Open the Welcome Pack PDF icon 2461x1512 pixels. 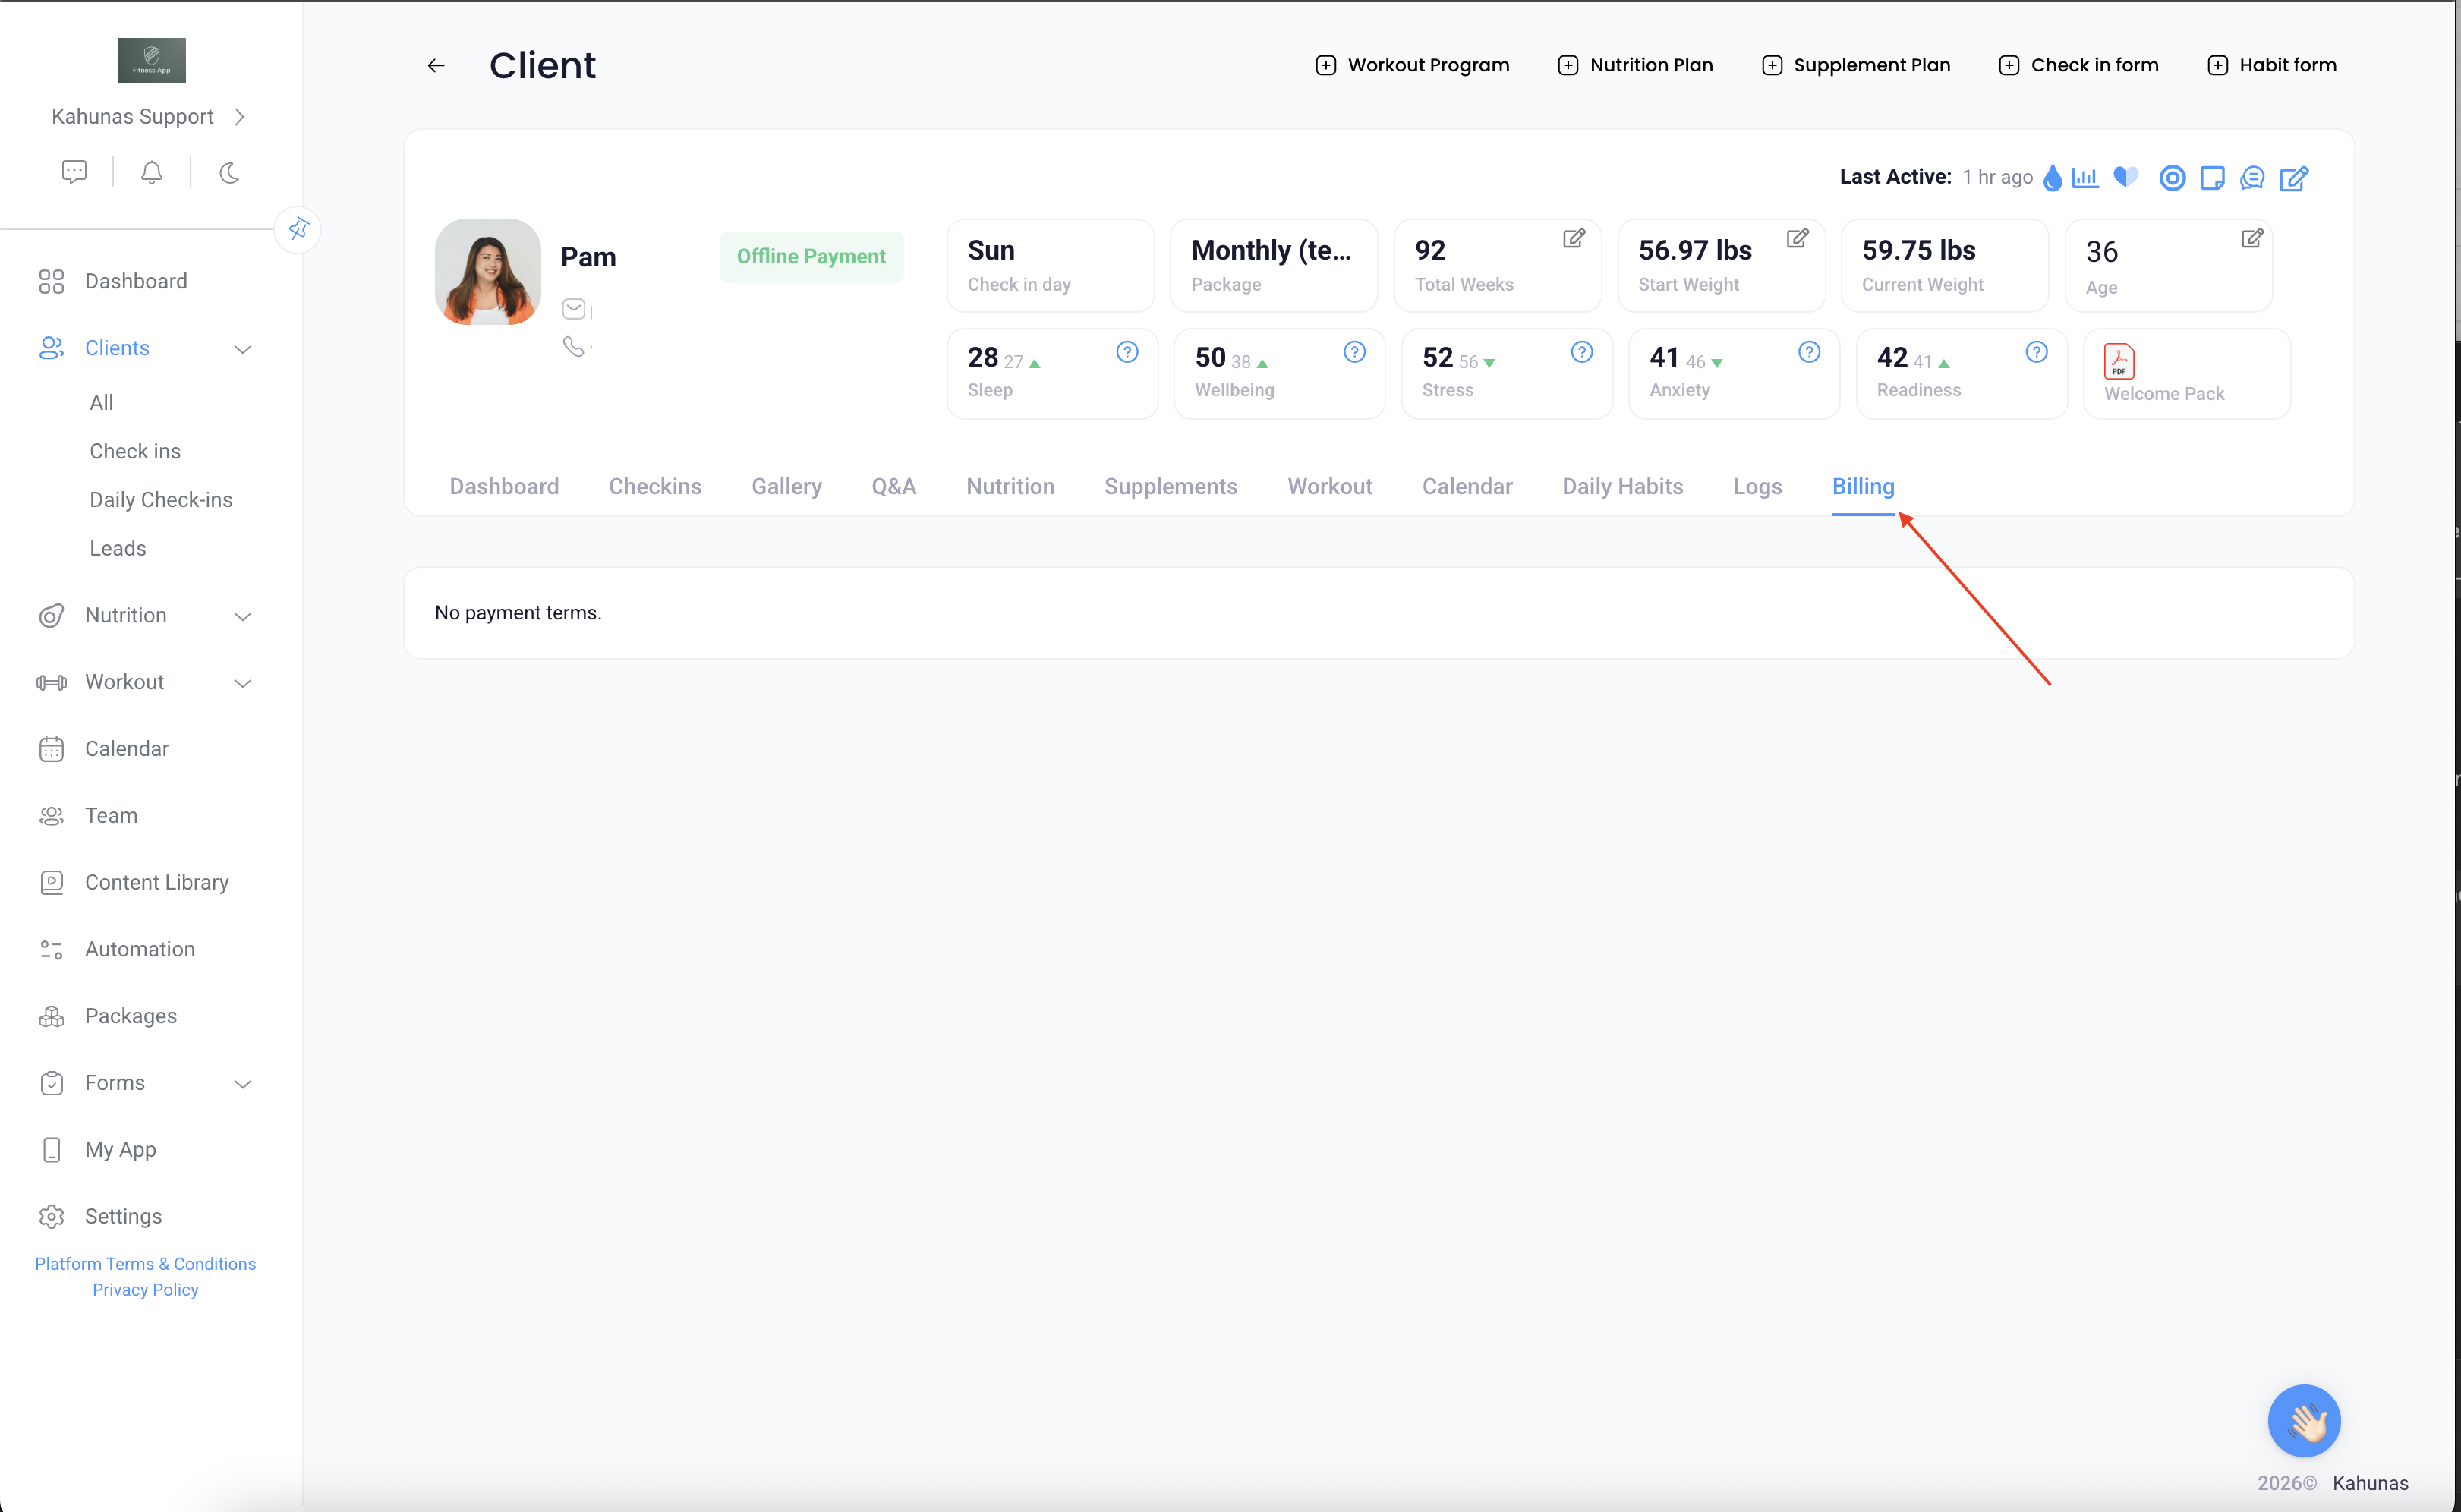tap(2118, 361)
